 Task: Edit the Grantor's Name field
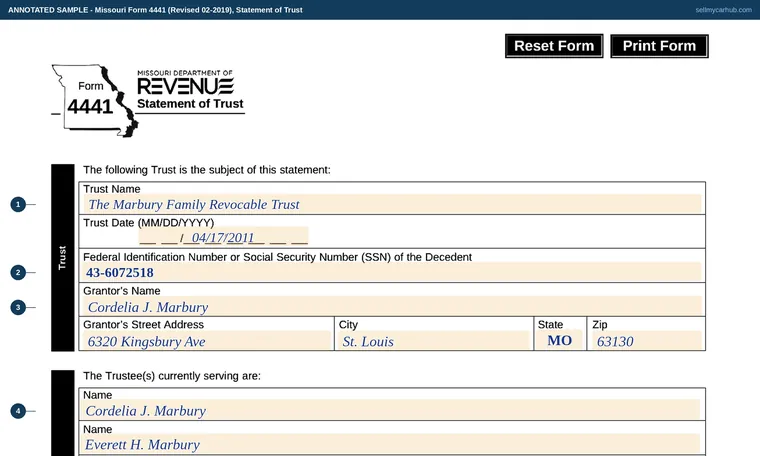pos(392,307)
